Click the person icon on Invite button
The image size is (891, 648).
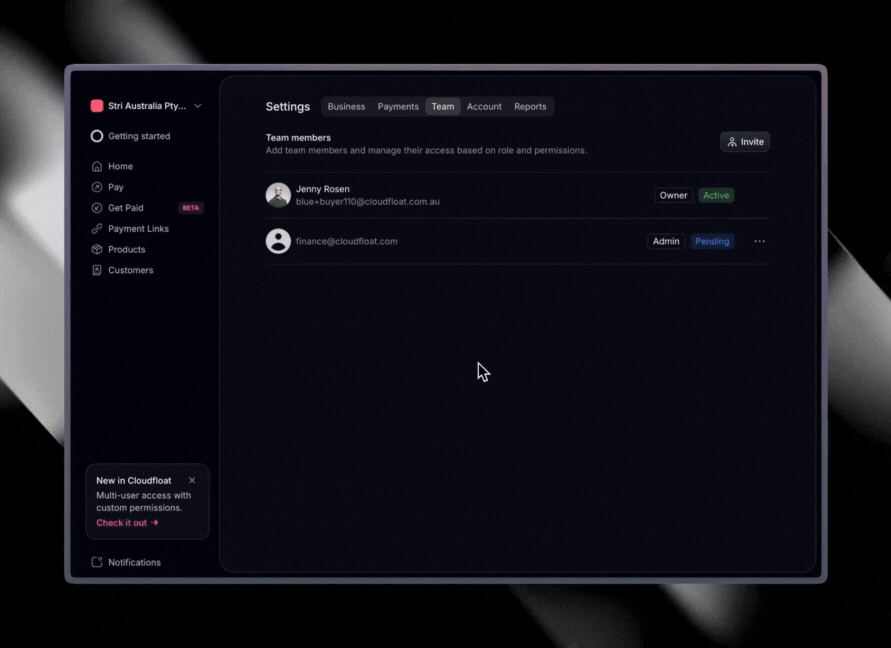(x=732, y=142)
